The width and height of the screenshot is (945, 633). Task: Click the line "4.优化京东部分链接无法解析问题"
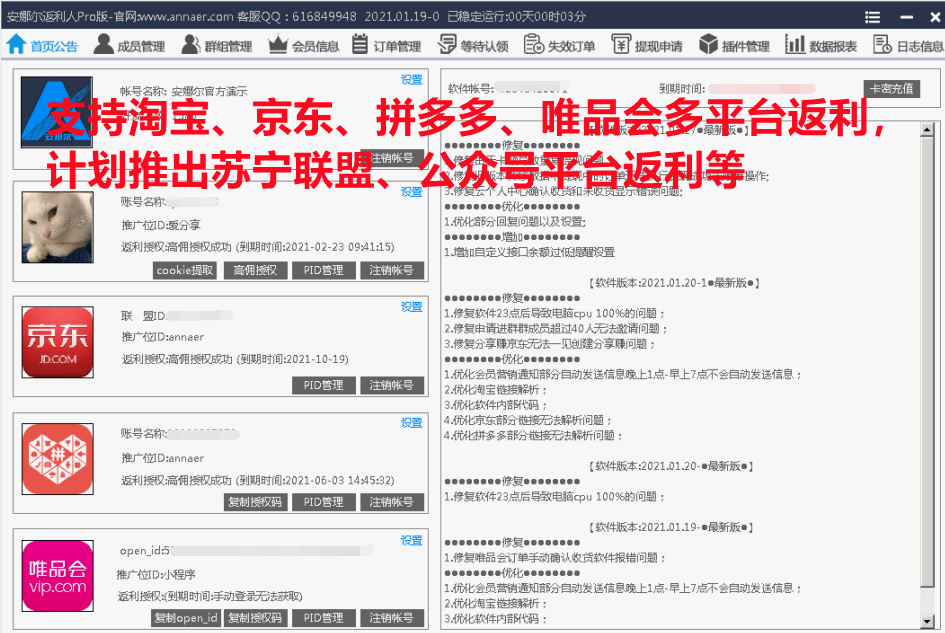(529, 420)
